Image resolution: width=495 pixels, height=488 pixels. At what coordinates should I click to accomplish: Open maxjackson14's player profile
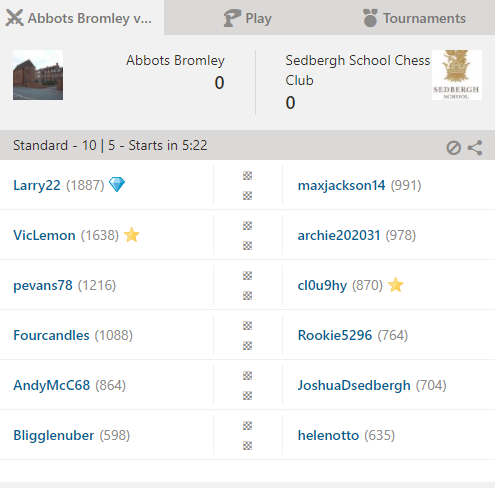click(x=341, y=185)
